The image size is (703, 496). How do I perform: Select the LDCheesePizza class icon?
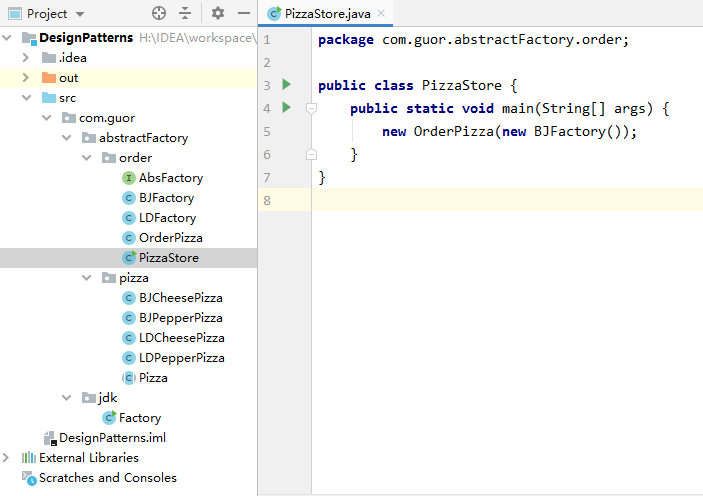click(x=129, y=338)
